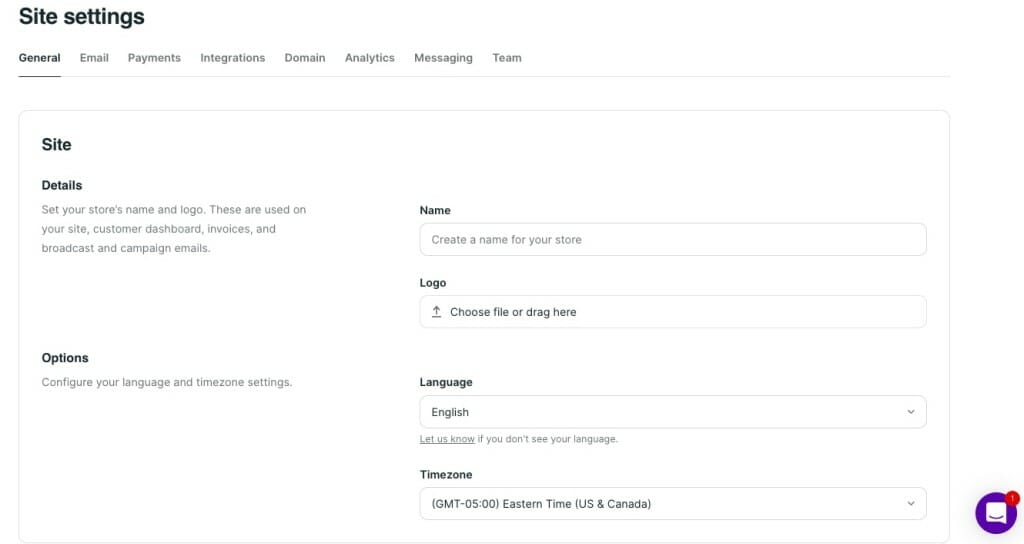Expand the Language dropdown showing English
1024x544 pixels.
pos(673,412)
